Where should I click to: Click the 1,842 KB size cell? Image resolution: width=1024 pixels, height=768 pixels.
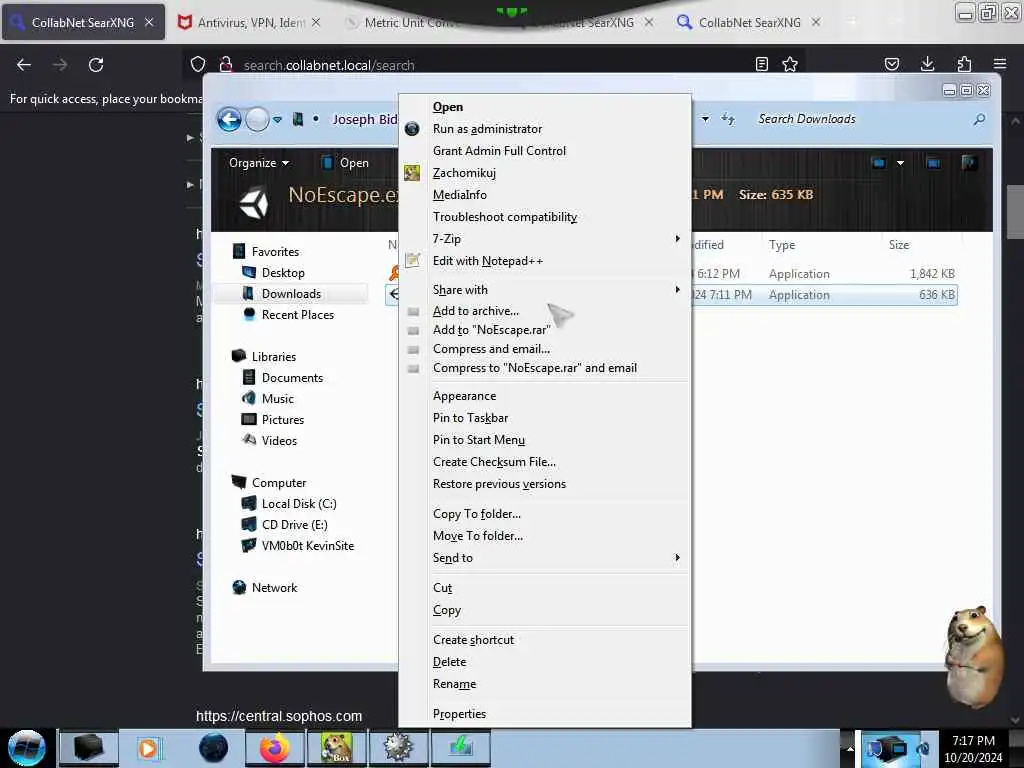[932, 274]
